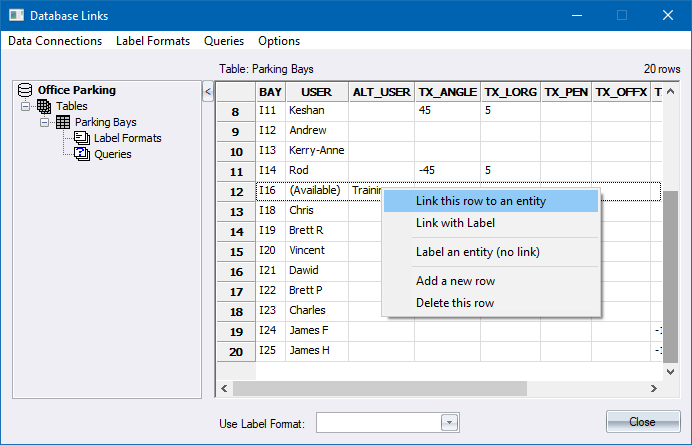Choose Link this row to an entity
The image size is (692, 445).
481,201
